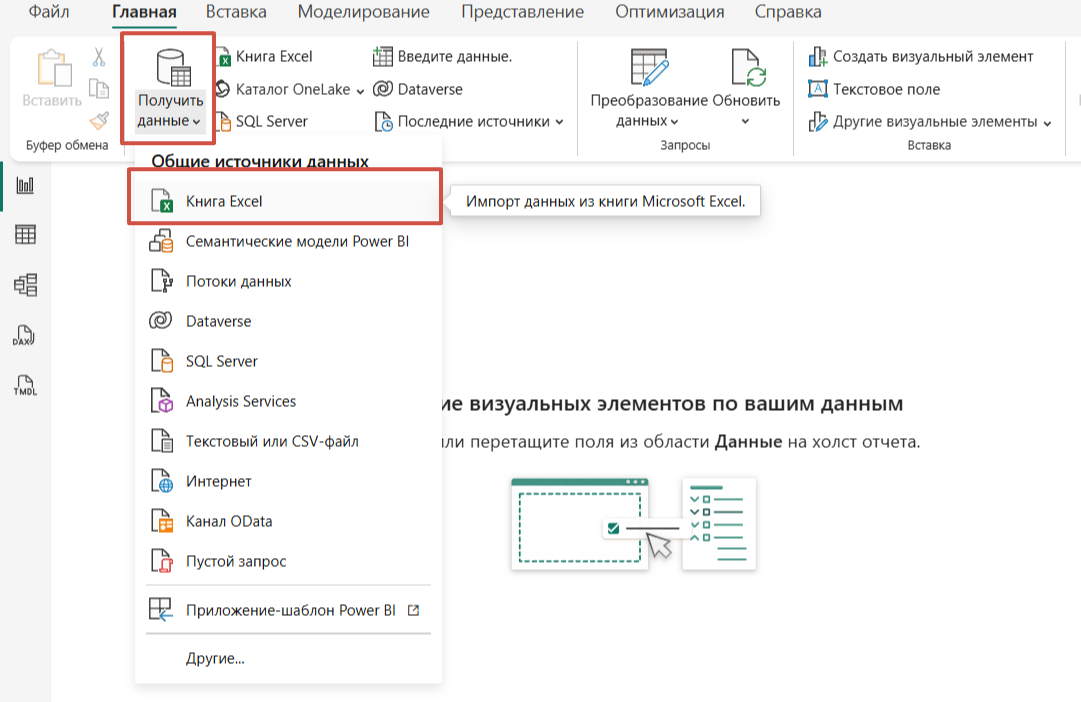Open the Преобразование данных dropdown
This screenshot has height=702, width=1081.
[x=647, y=89]
